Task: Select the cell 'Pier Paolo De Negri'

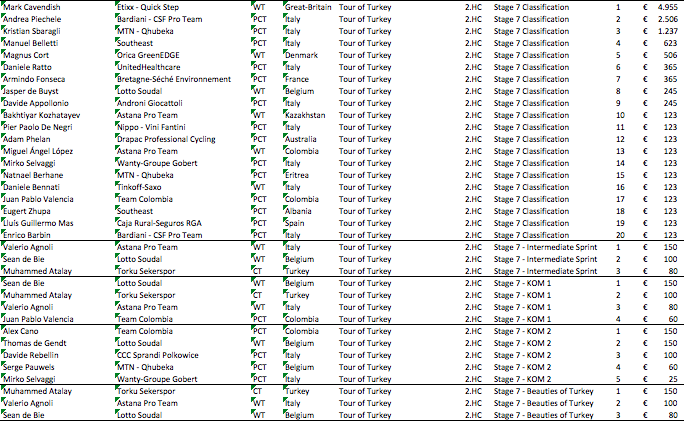Action: tap(38, 127)
